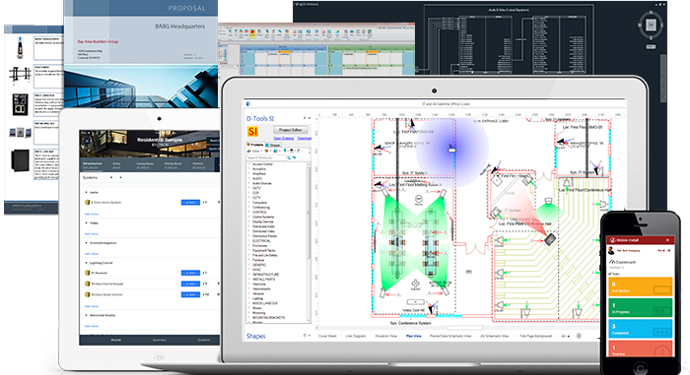Select the Computers category row
Image resolution: width=690 pixels, height=375 pixels.
pos(260,202)
